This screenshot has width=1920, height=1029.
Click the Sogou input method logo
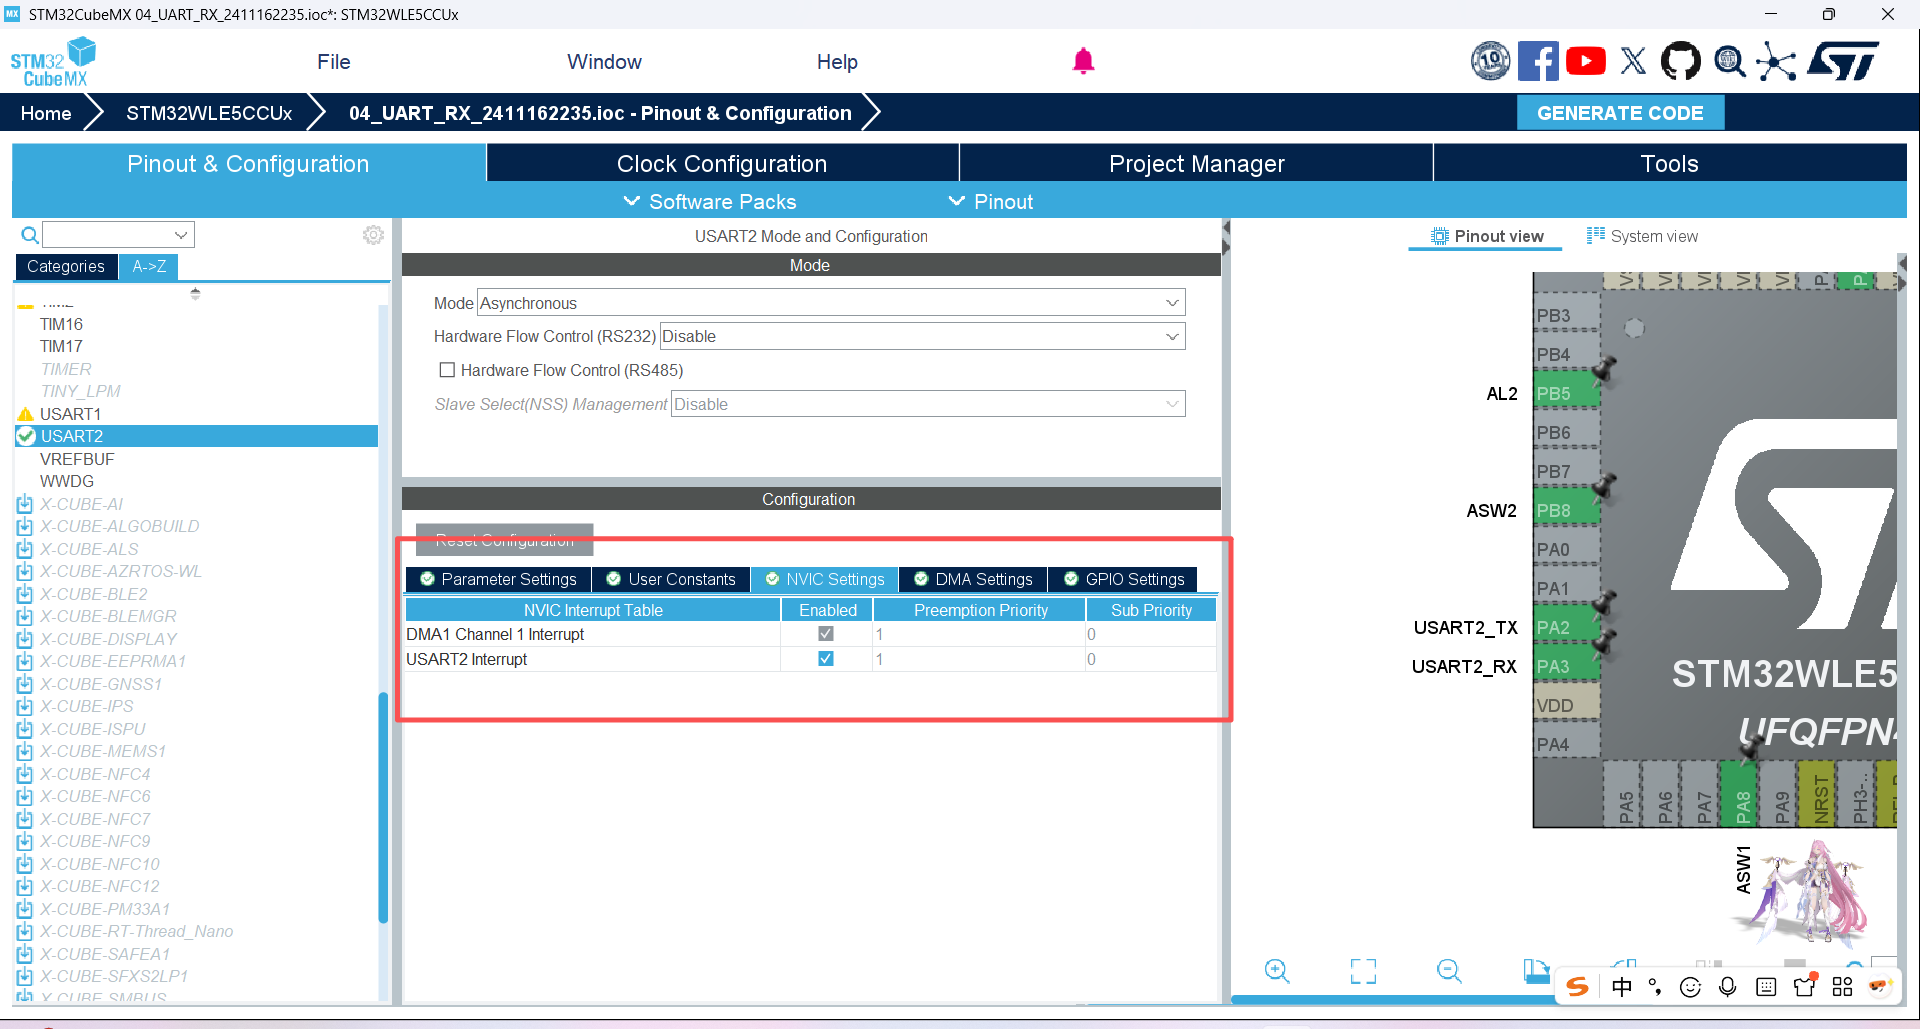click(1578, 987)
